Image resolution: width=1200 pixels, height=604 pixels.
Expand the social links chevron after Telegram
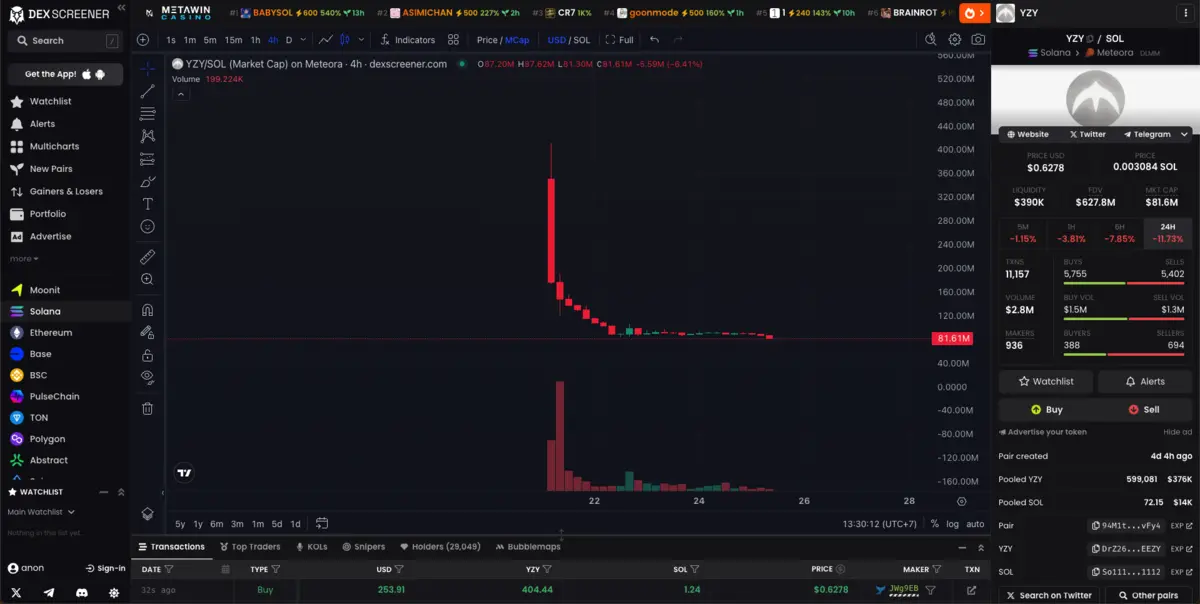coord(1184,134)
